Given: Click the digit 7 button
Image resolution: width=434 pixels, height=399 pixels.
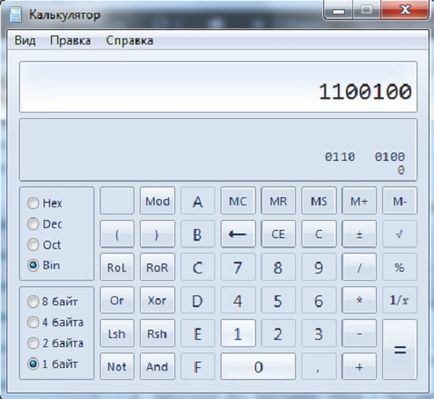Looking at the screenshot, I should 238,267.
